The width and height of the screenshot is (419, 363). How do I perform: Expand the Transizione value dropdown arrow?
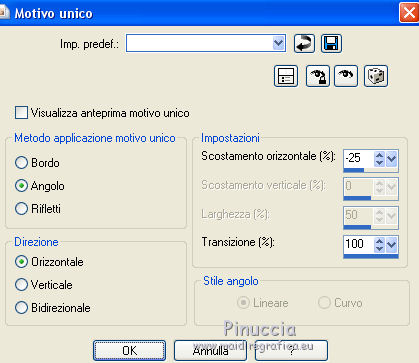click(x=391, y=245)
